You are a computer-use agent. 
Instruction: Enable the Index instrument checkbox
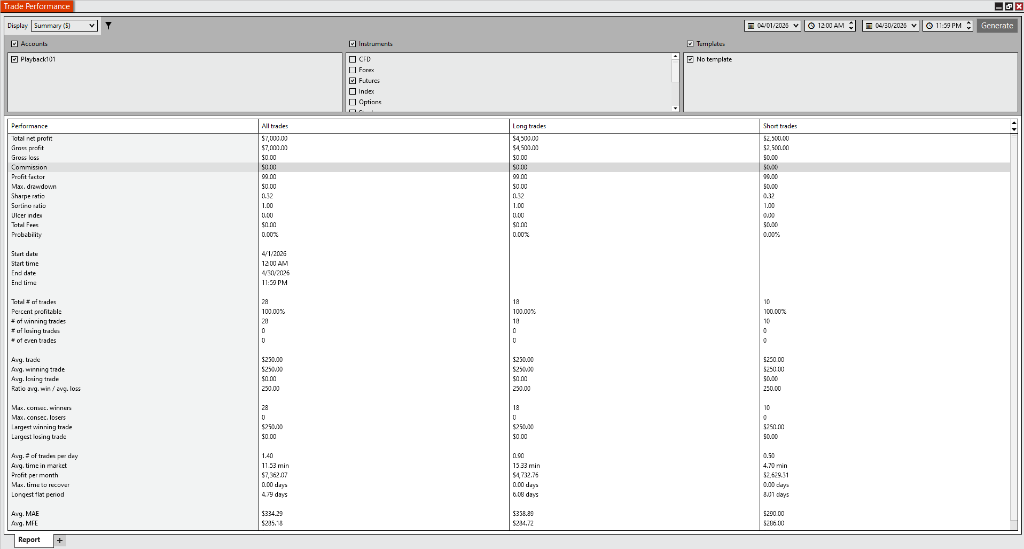pos(353,91)
